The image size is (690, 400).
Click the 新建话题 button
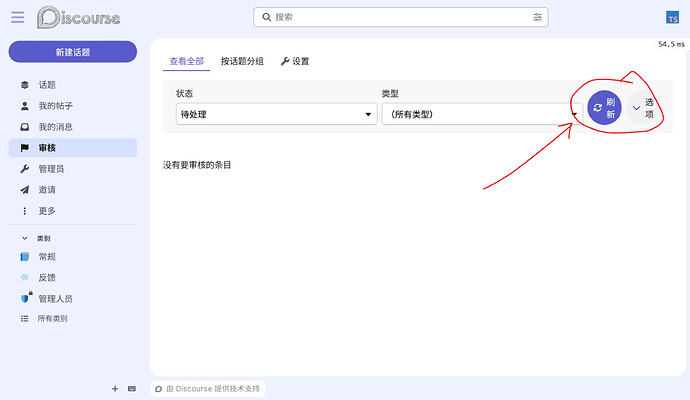(x=73, y=52)
